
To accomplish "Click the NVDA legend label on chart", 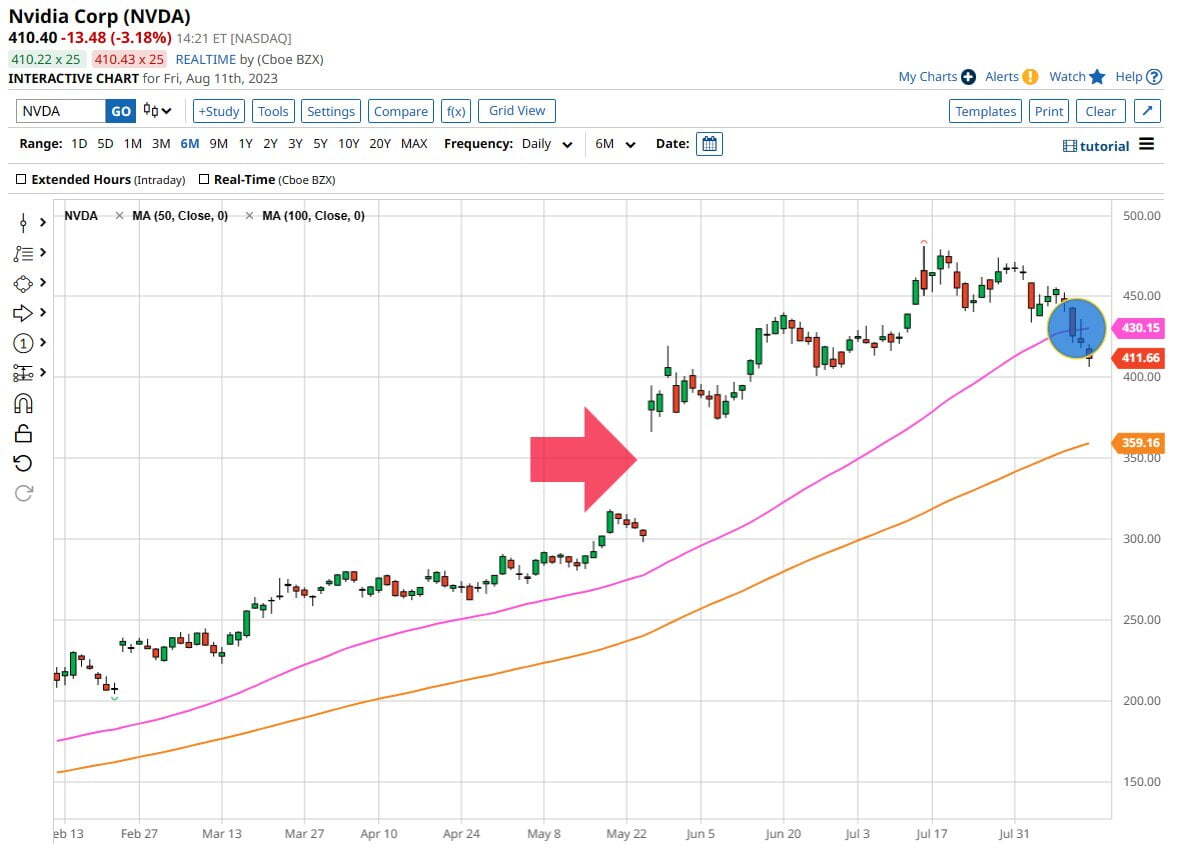I will tap(81, 216).
